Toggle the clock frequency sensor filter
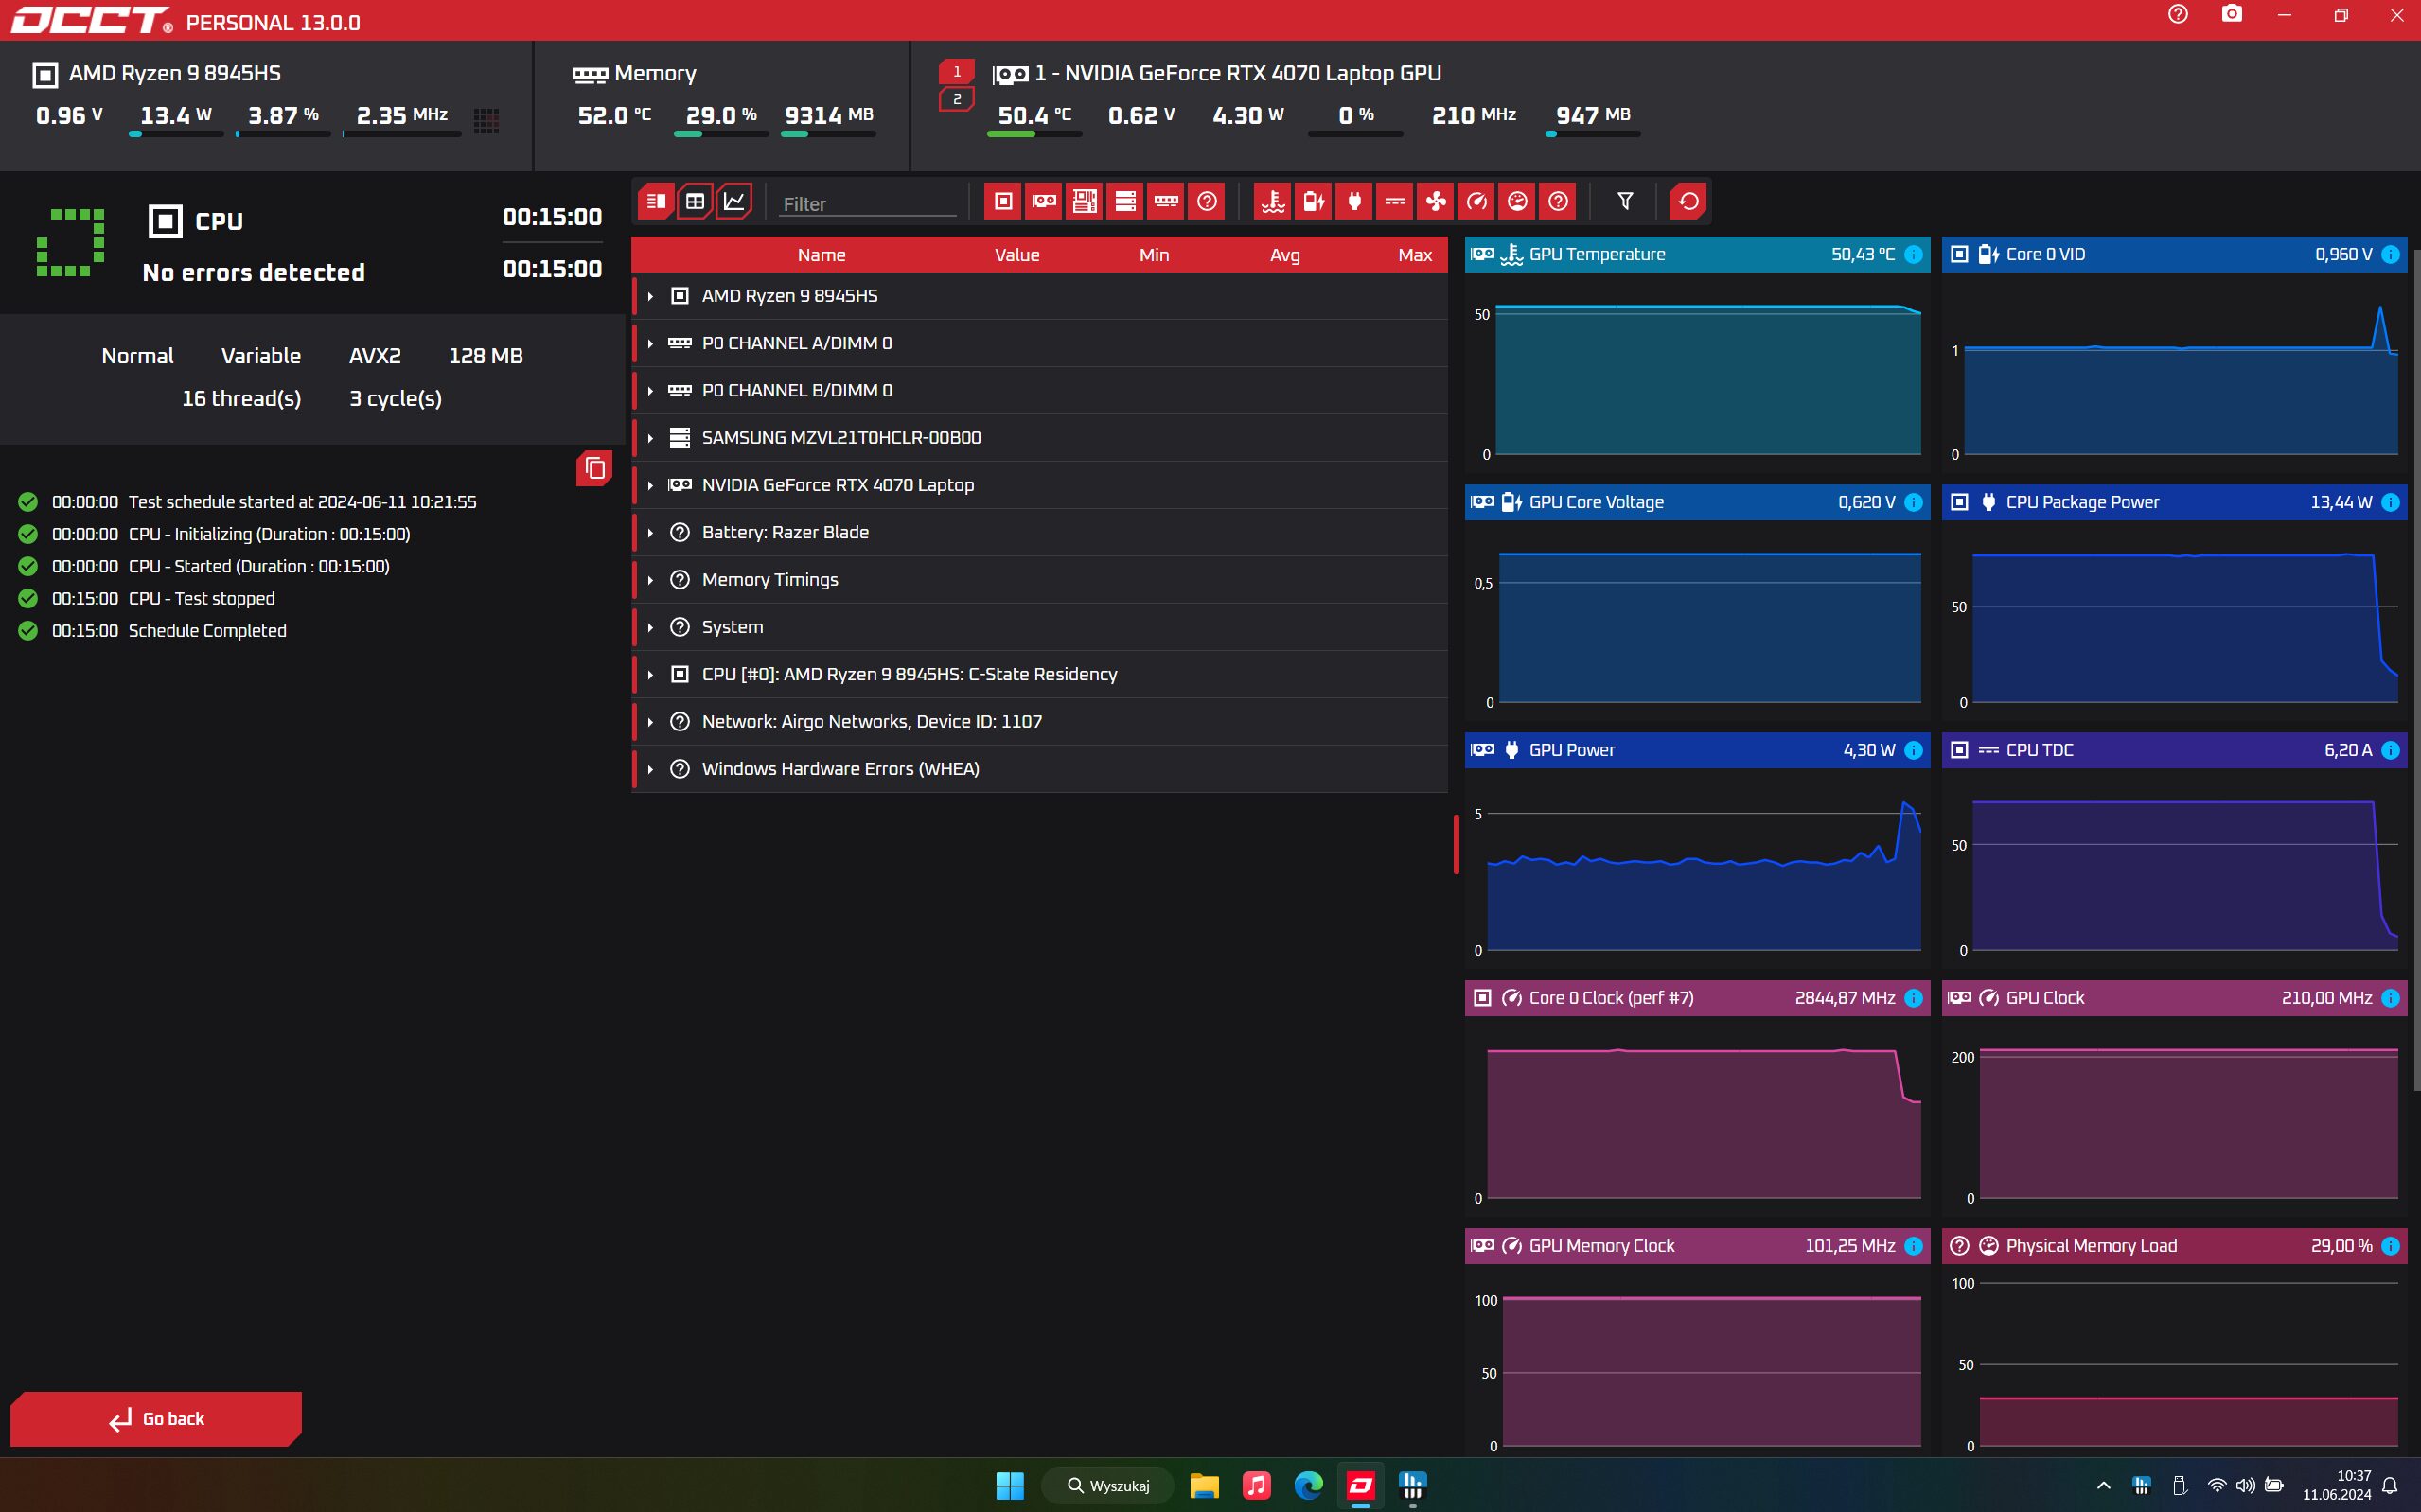Viewport: 2421px width, 1512px height. (1477, 201)
